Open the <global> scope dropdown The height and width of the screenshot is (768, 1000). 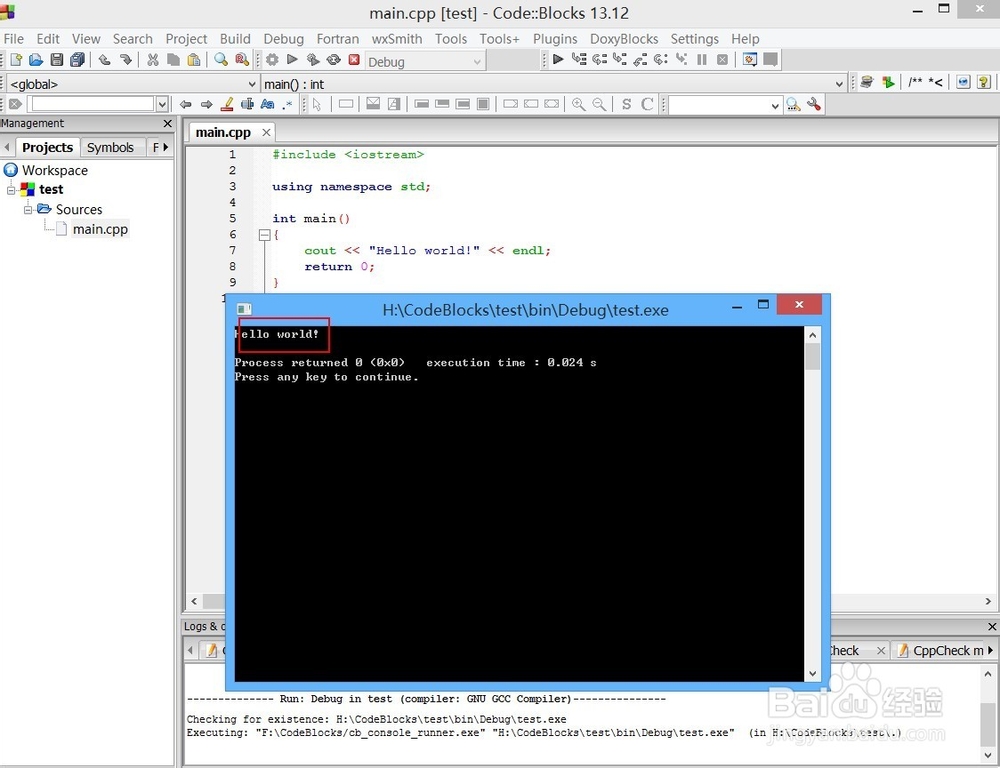(133, 84)
